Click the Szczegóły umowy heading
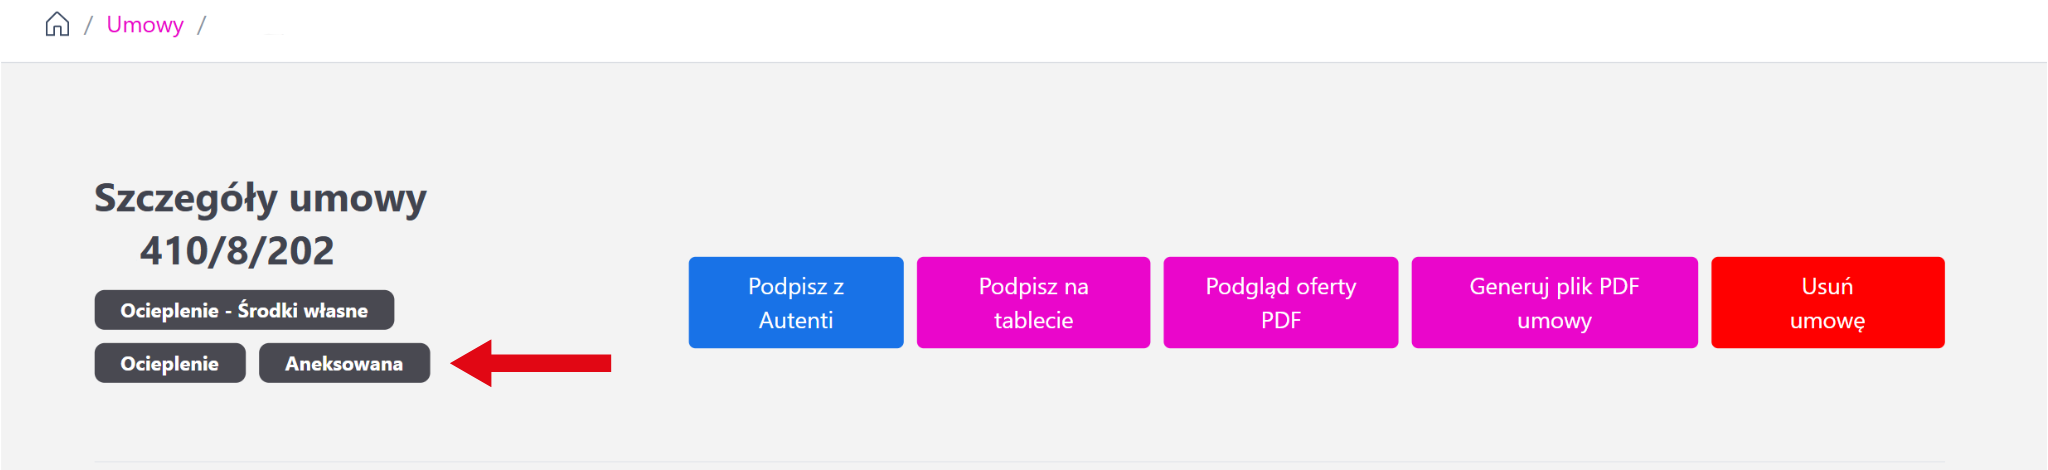 (x=260, y=198)
